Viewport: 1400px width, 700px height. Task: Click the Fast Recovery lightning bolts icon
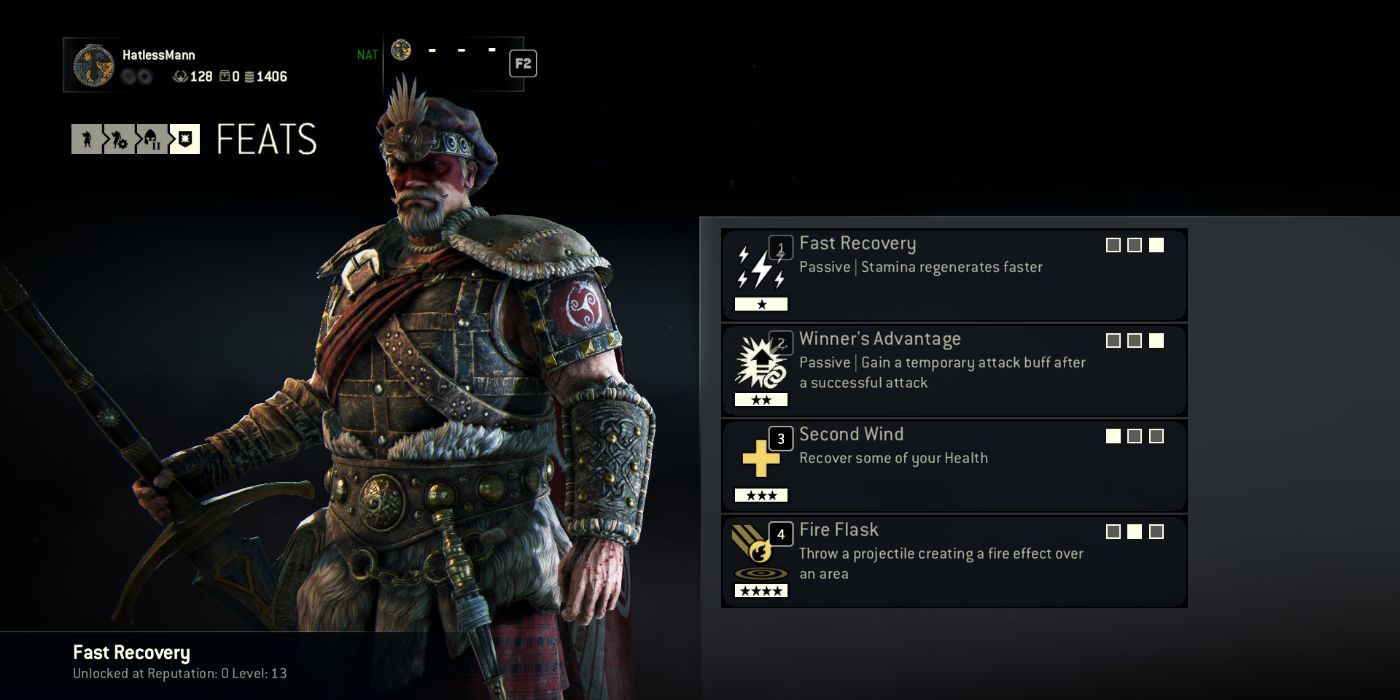761,268
